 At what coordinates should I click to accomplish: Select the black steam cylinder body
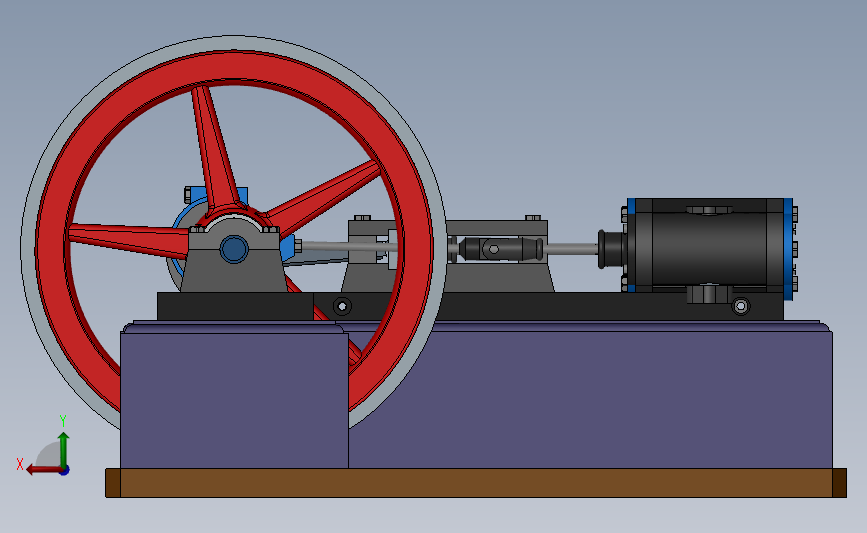709,247
